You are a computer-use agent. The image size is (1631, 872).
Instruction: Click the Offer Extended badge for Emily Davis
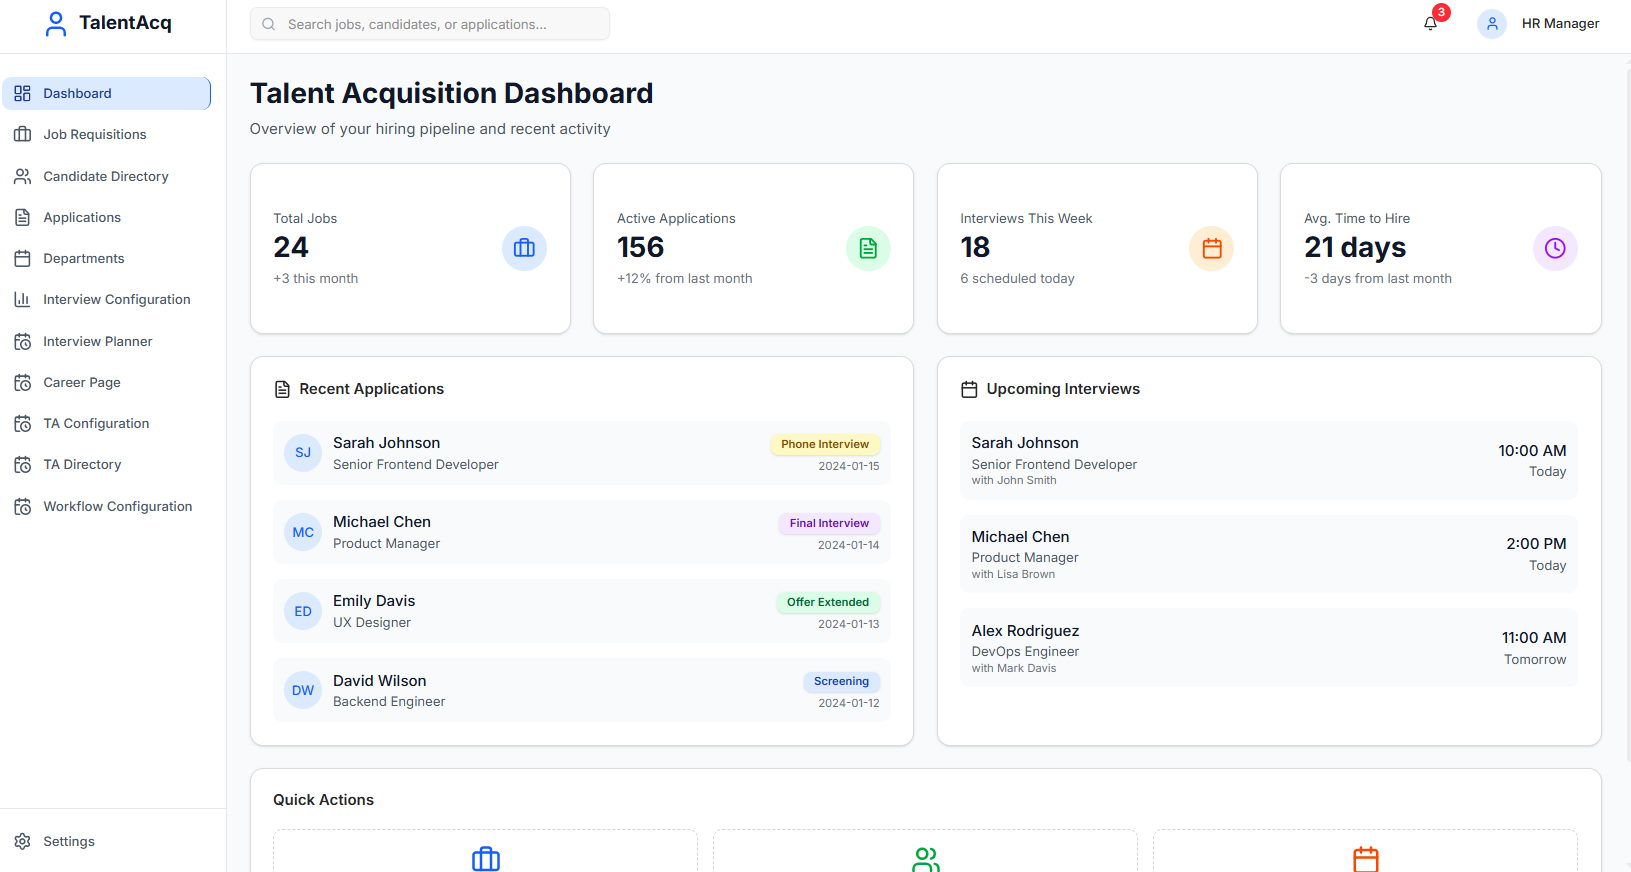(827, 602)
